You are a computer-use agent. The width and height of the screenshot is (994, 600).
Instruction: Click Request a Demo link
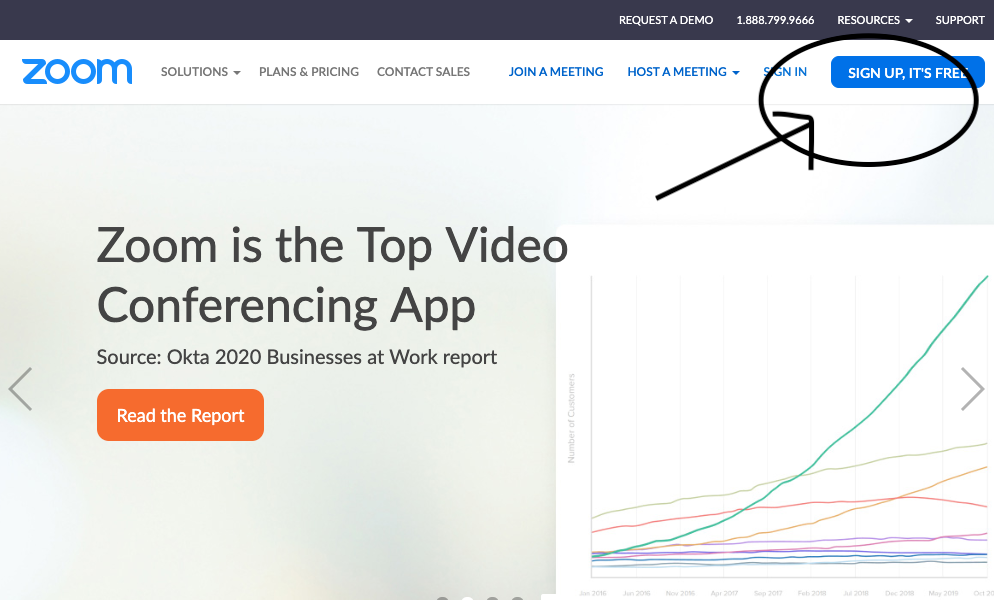pos(666,20)
